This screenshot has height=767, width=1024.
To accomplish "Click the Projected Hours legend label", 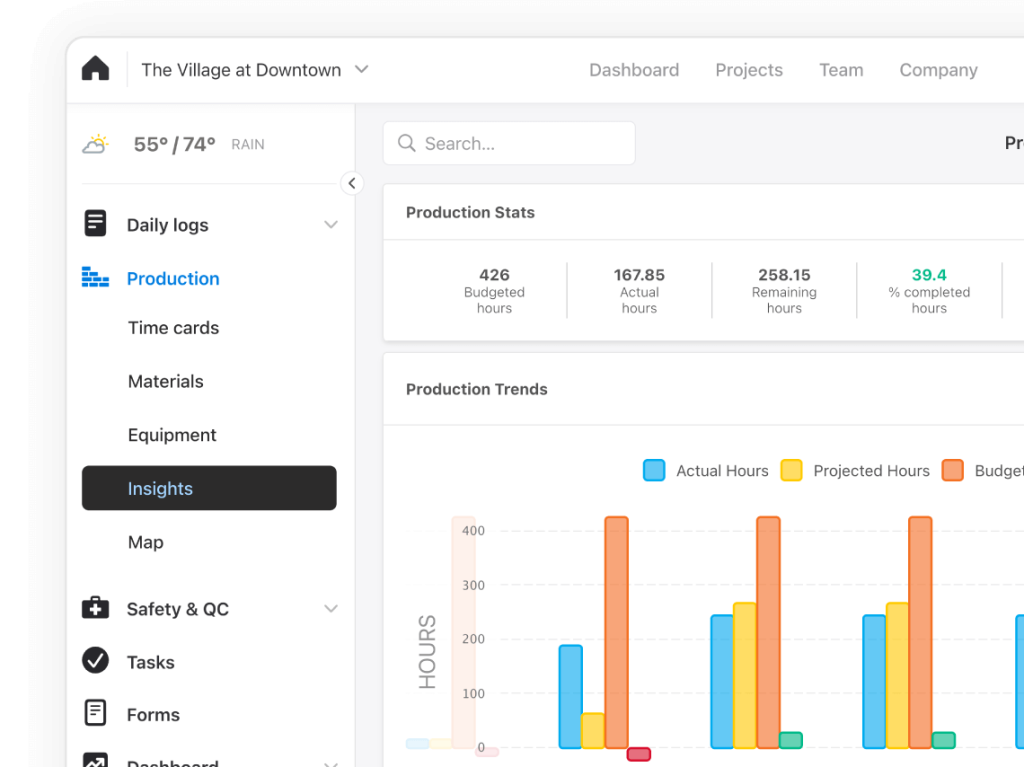I will point(872,471).
